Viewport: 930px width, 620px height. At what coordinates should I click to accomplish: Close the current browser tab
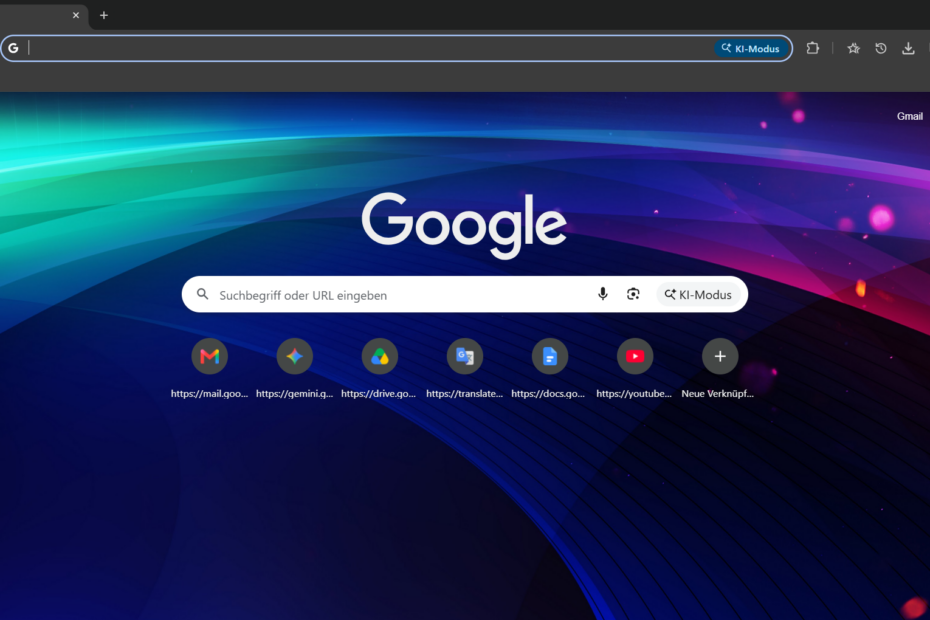76,15
